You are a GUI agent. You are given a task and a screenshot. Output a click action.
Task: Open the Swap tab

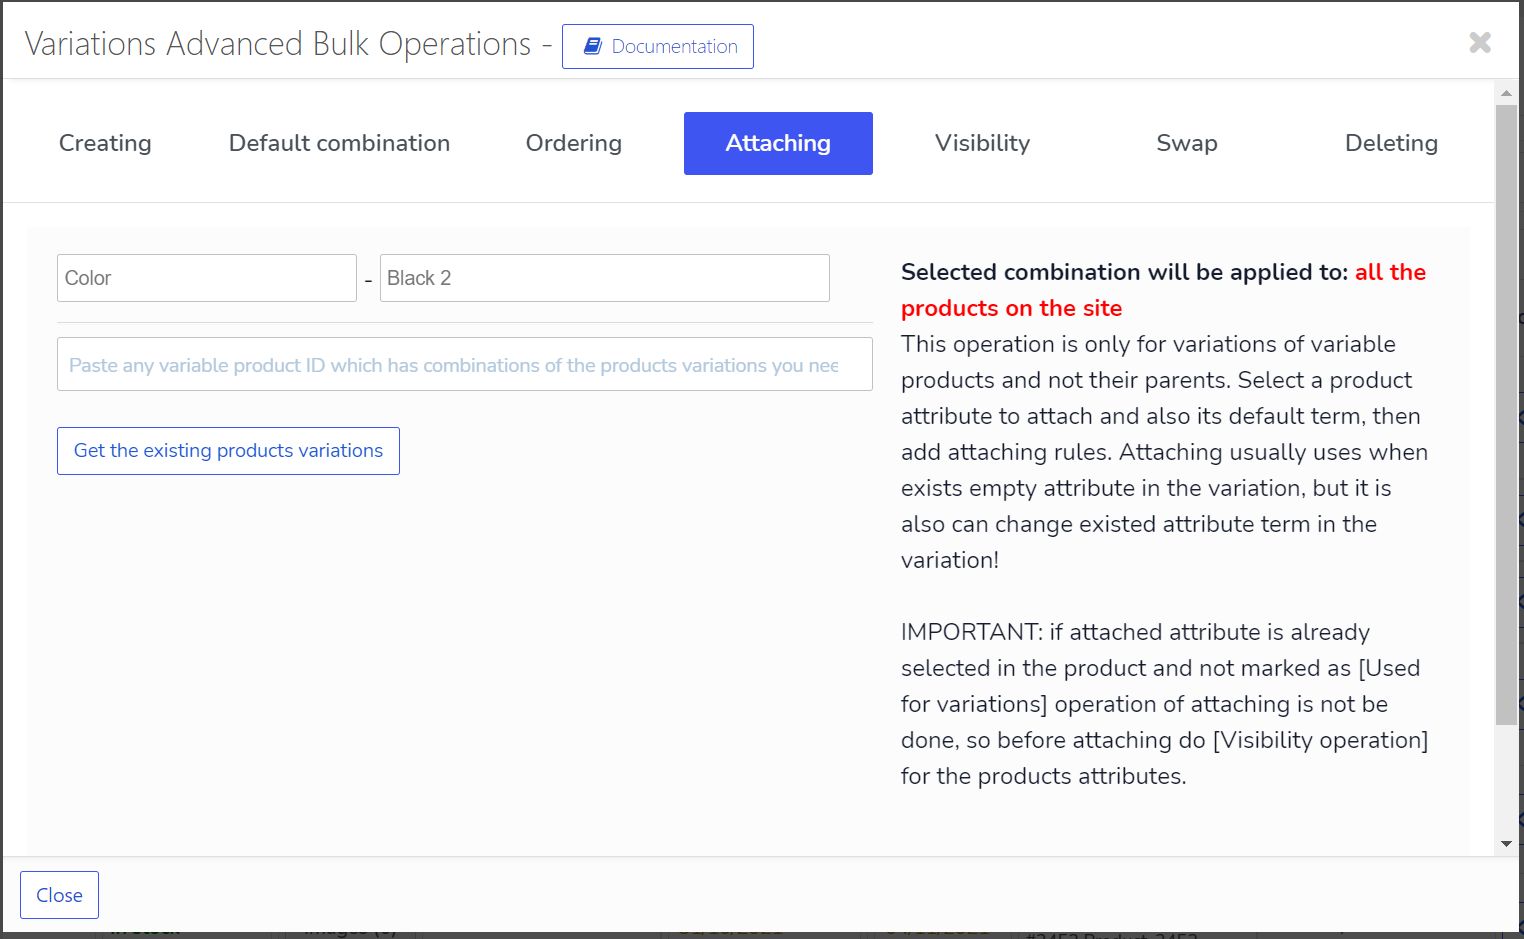tap(1187, 143)
